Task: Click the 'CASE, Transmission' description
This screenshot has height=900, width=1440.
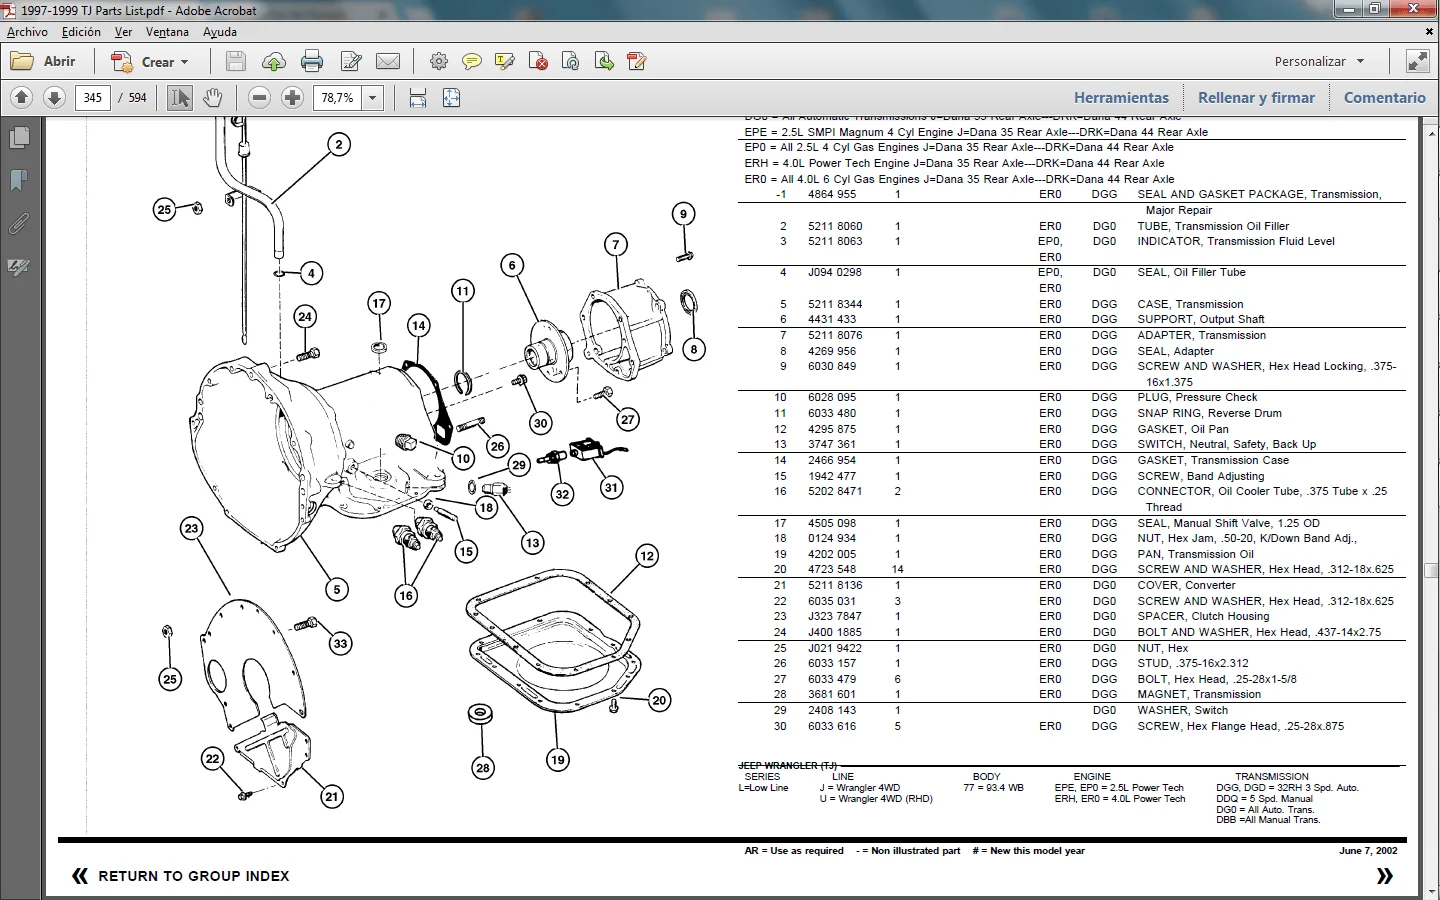Action: pos(1190,304)
